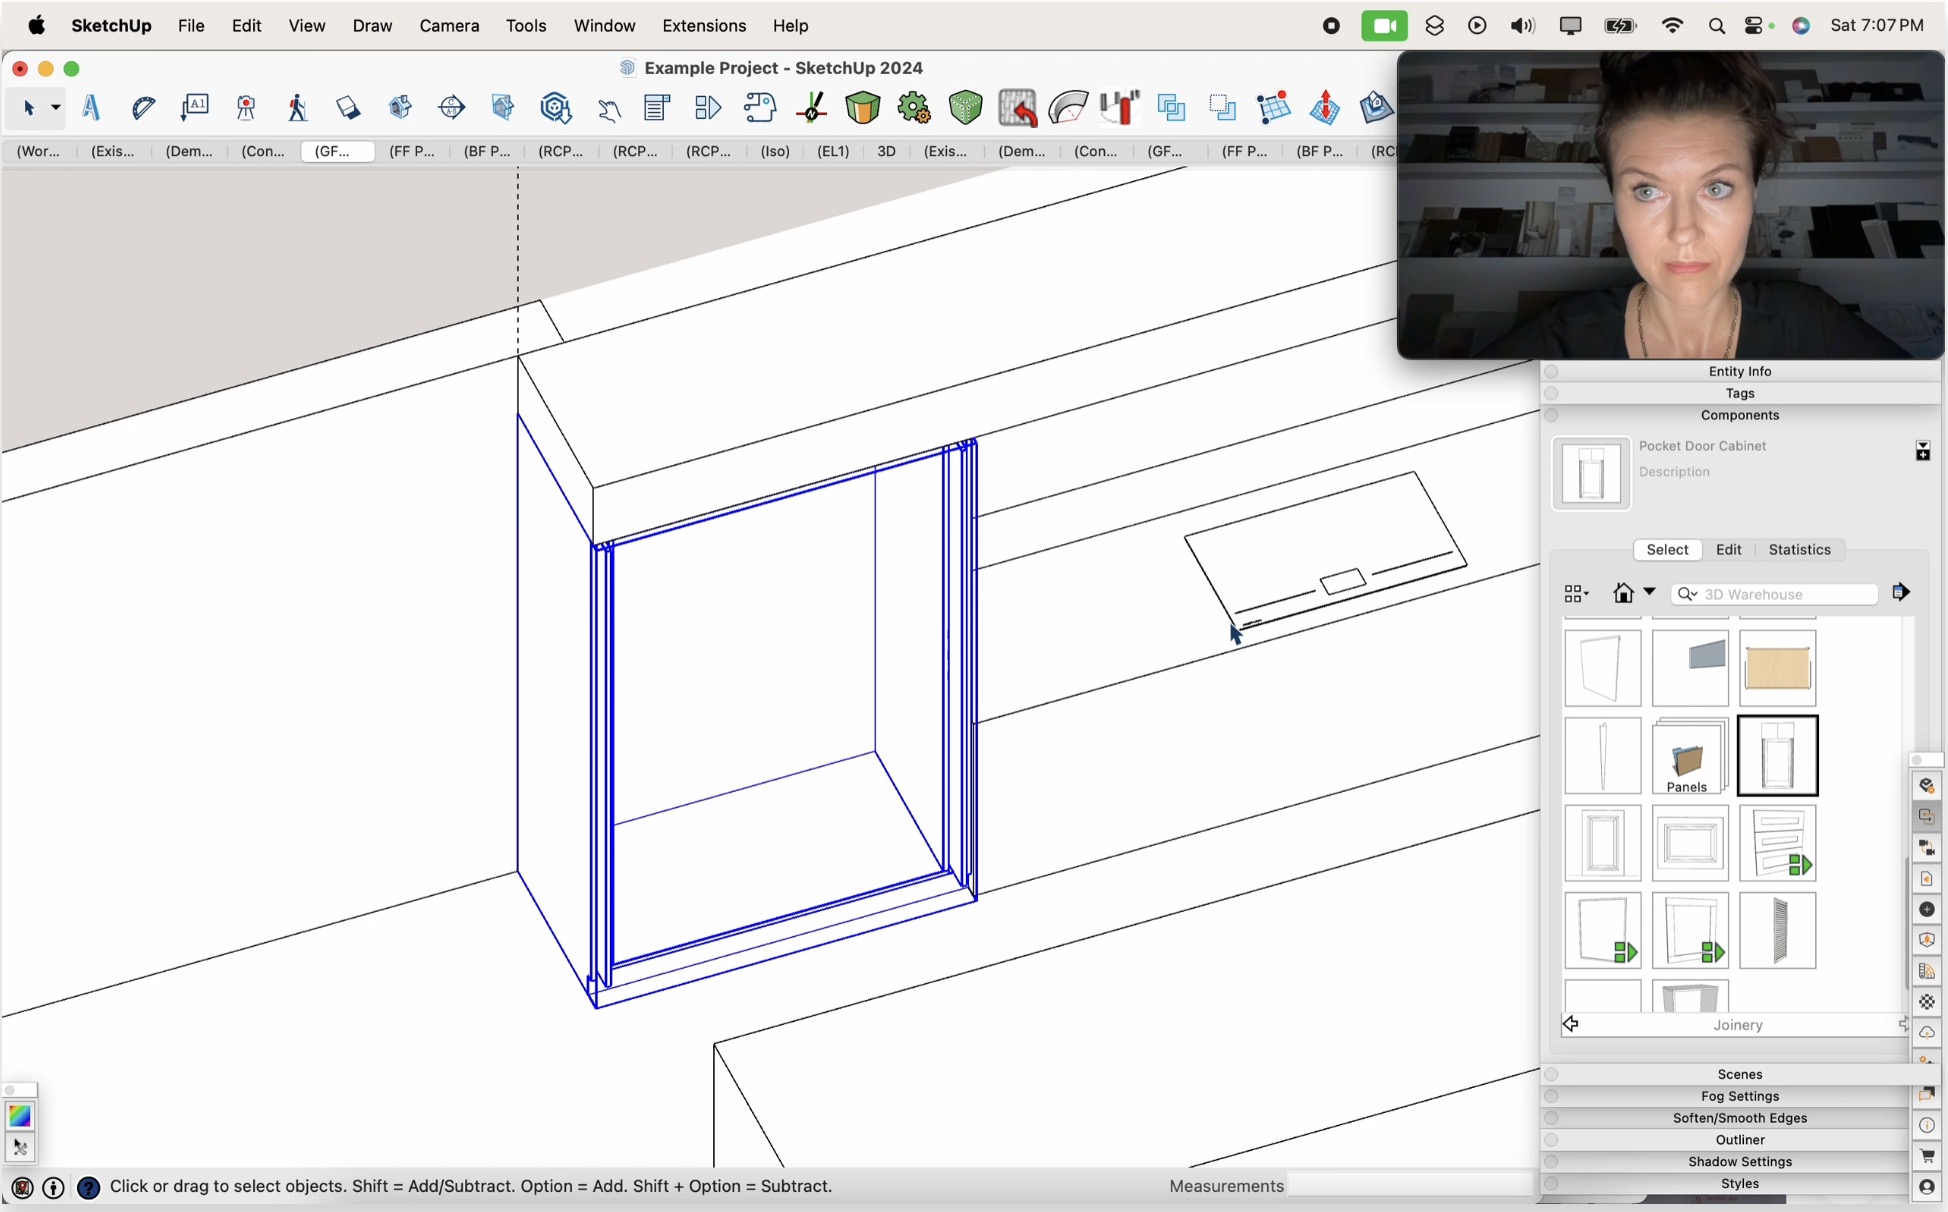Select the Protractor tool
The image size is (1948, 1212).
tap(142, 108)
